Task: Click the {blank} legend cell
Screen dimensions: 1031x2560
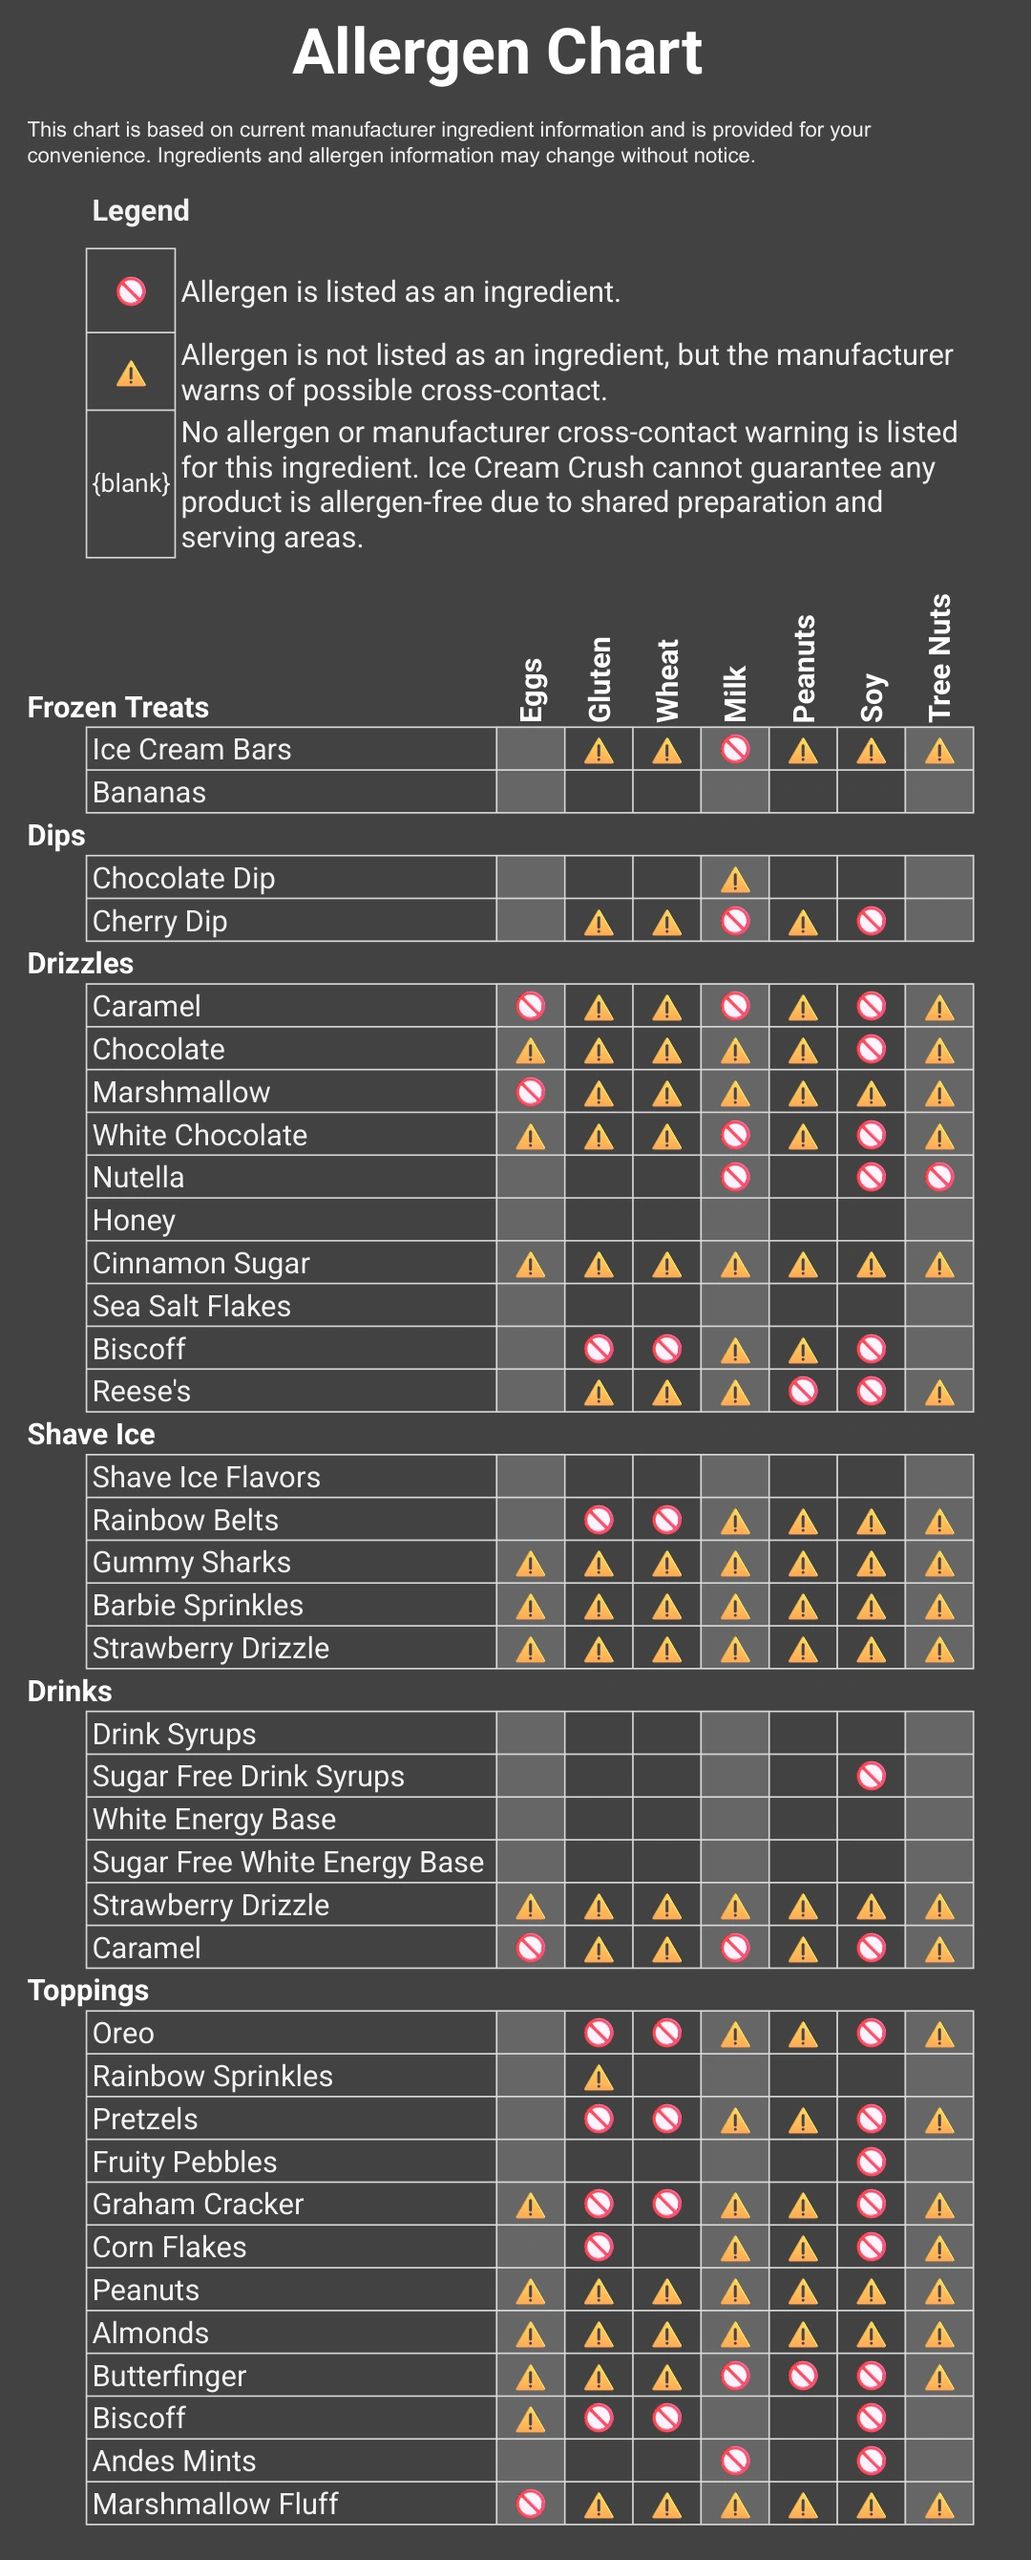Action: 131,484
